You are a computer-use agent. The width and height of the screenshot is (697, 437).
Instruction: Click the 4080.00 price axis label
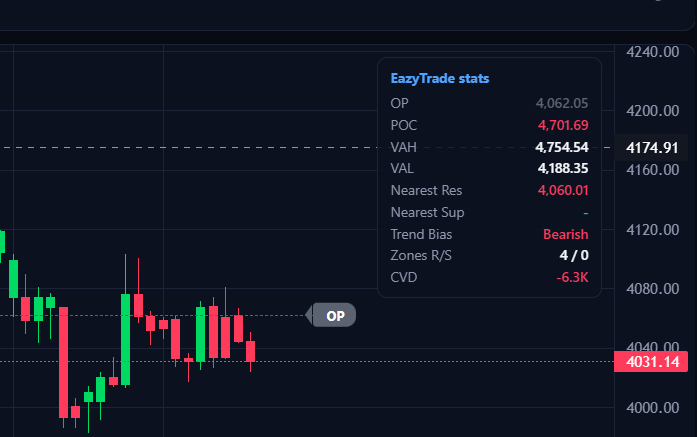point(653,289)
